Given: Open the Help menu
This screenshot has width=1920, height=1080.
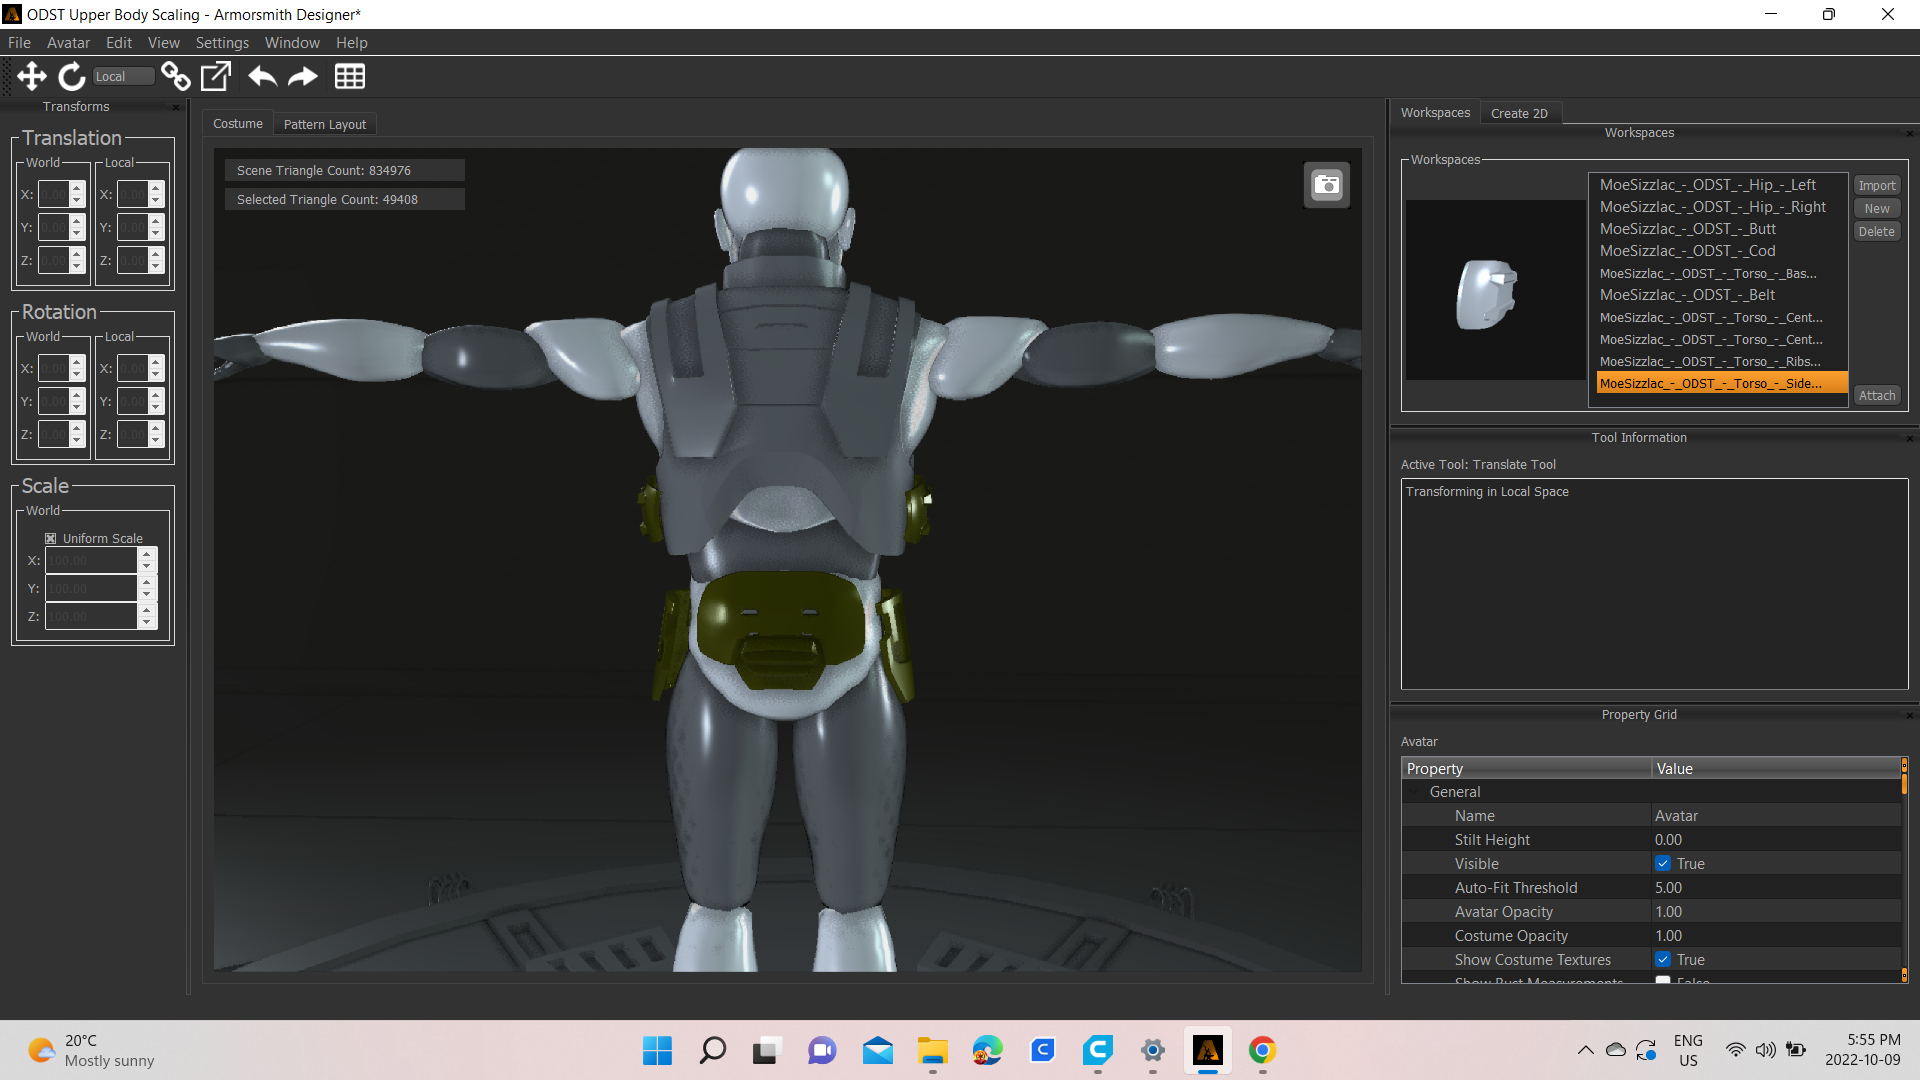Looking at the screenshot, I should (351, 43).
